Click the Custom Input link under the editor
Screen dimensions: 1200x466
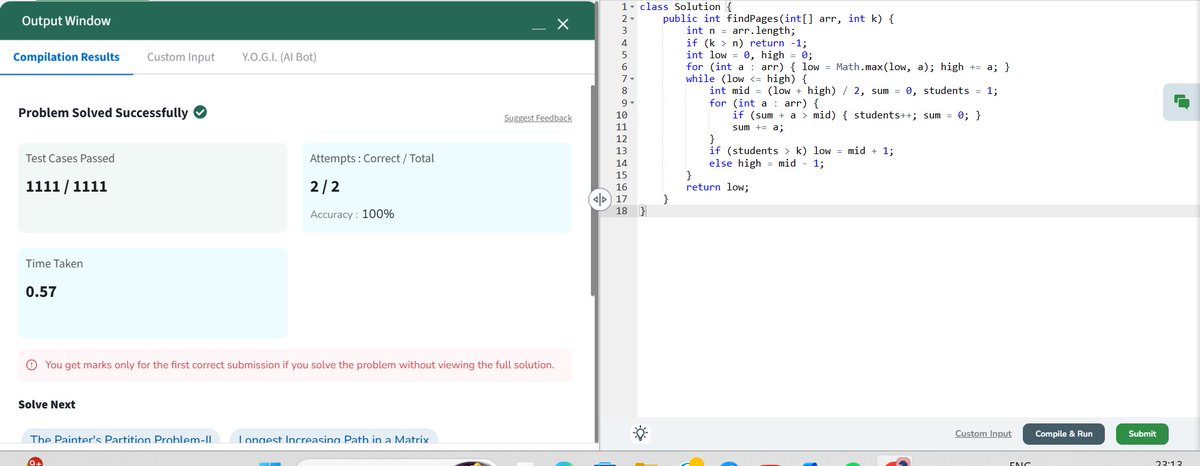(983, 434)
